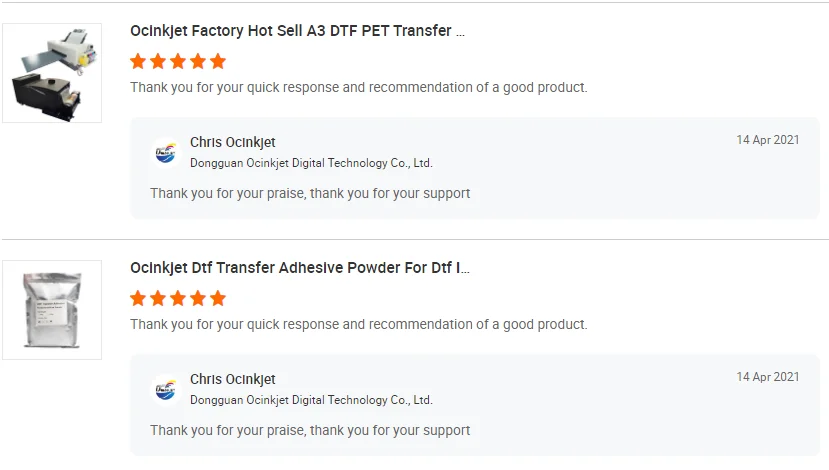The image size is (829, 470).
Task: Click the Ocinkjet logo avatar in the second reply
Action: point(165,389)
